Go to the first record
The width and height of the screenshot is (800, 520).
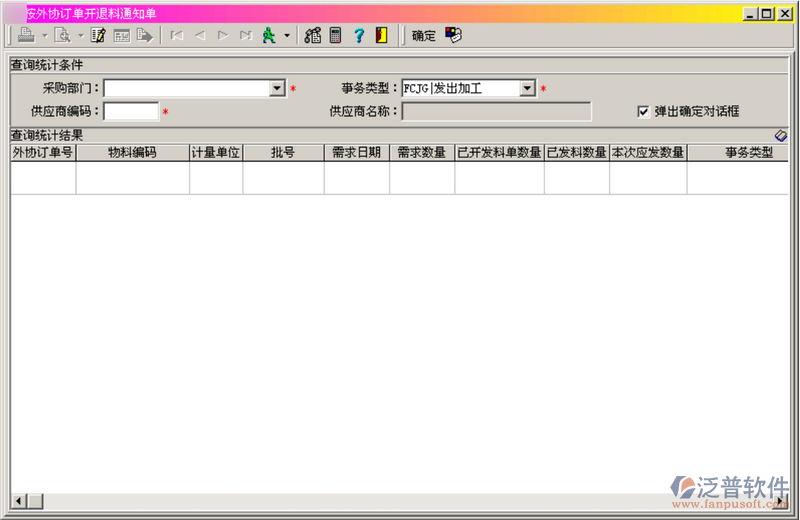[177, 35]
